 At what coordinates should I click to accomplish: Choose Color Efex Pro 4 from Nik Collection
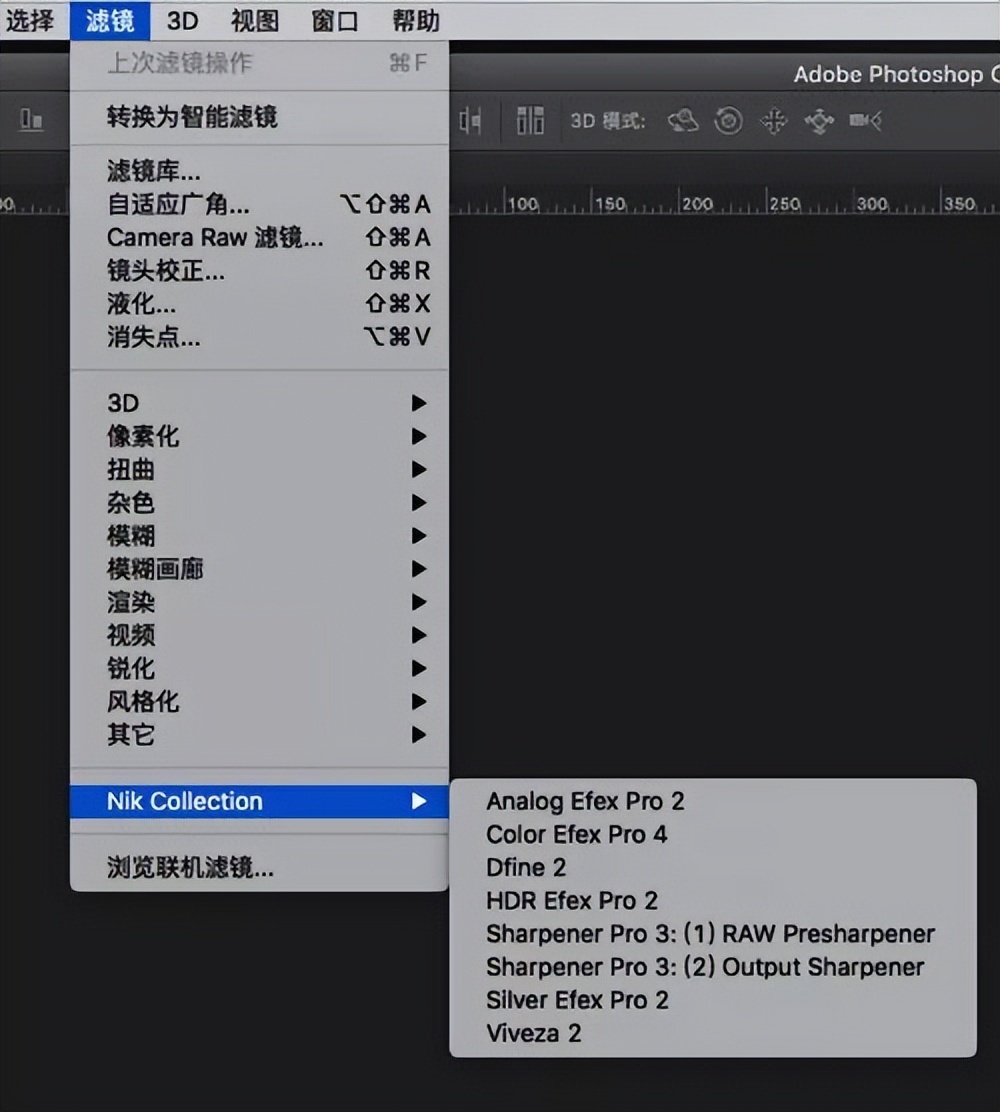point(577,834)
